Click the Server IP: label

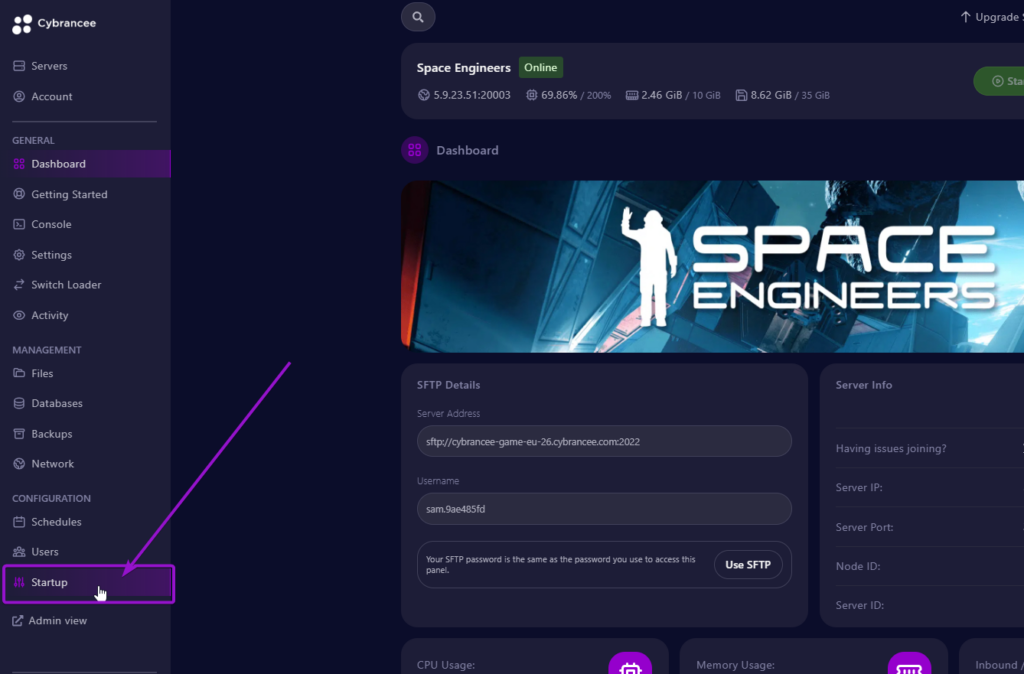coord(859,488)
